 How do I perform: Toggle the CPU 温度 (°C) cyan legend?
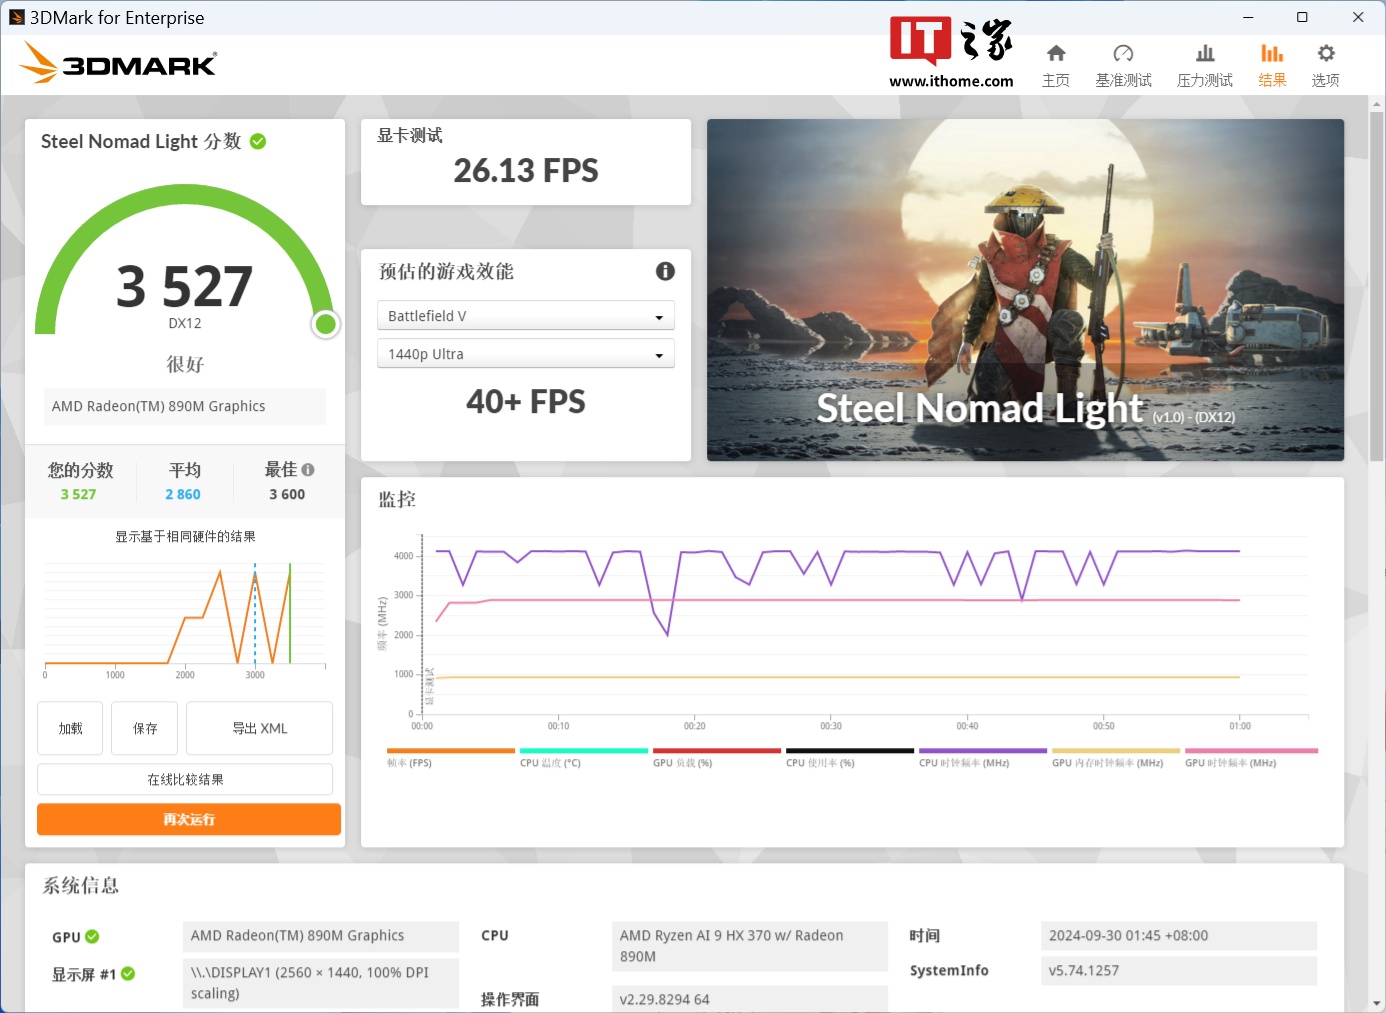tap(583, 758)
